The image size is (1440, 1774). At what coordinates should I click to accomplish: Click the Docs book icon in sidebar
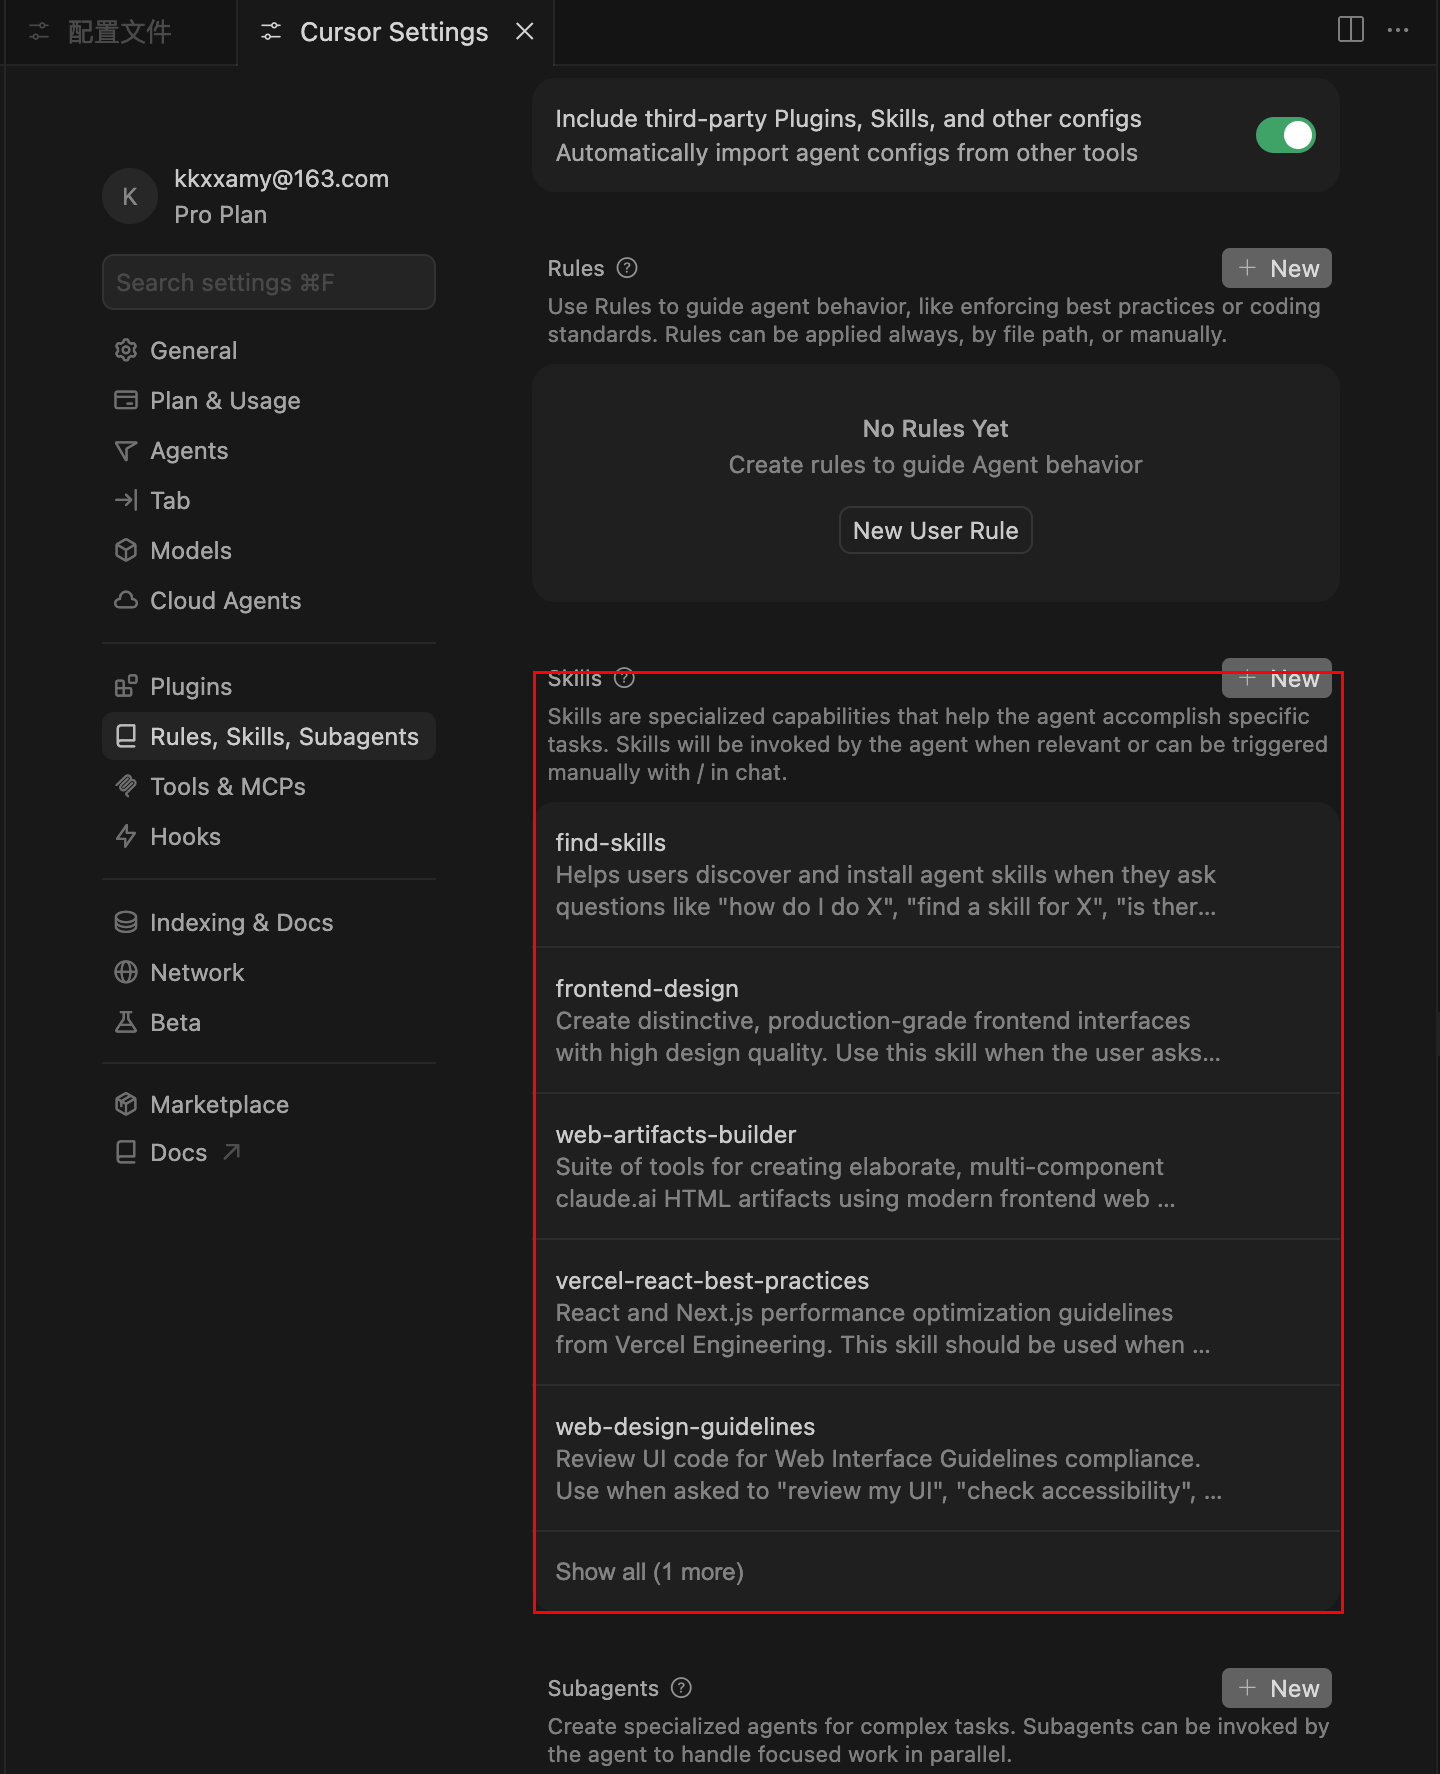pos(126,1153)
